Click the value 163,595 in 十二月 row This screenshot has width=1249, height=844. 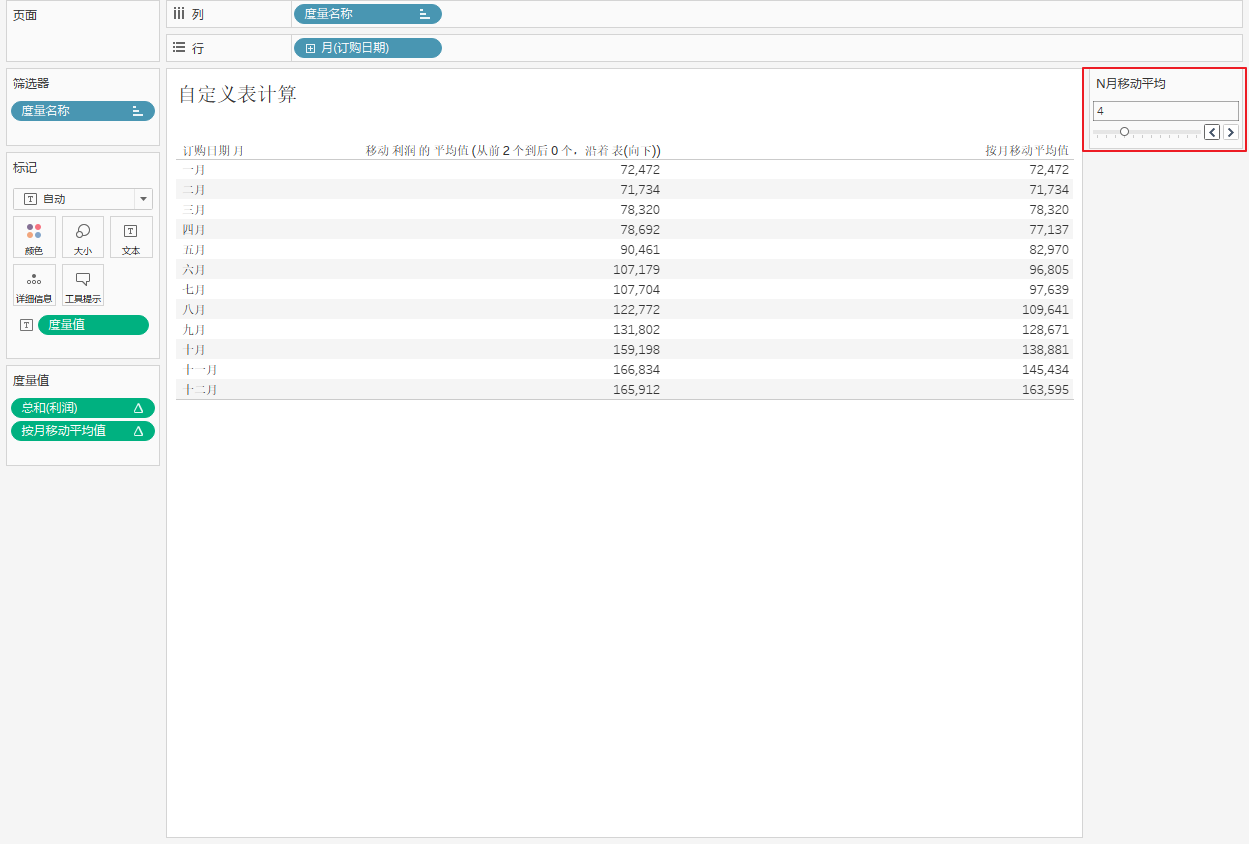click(x=1045, y=390)
